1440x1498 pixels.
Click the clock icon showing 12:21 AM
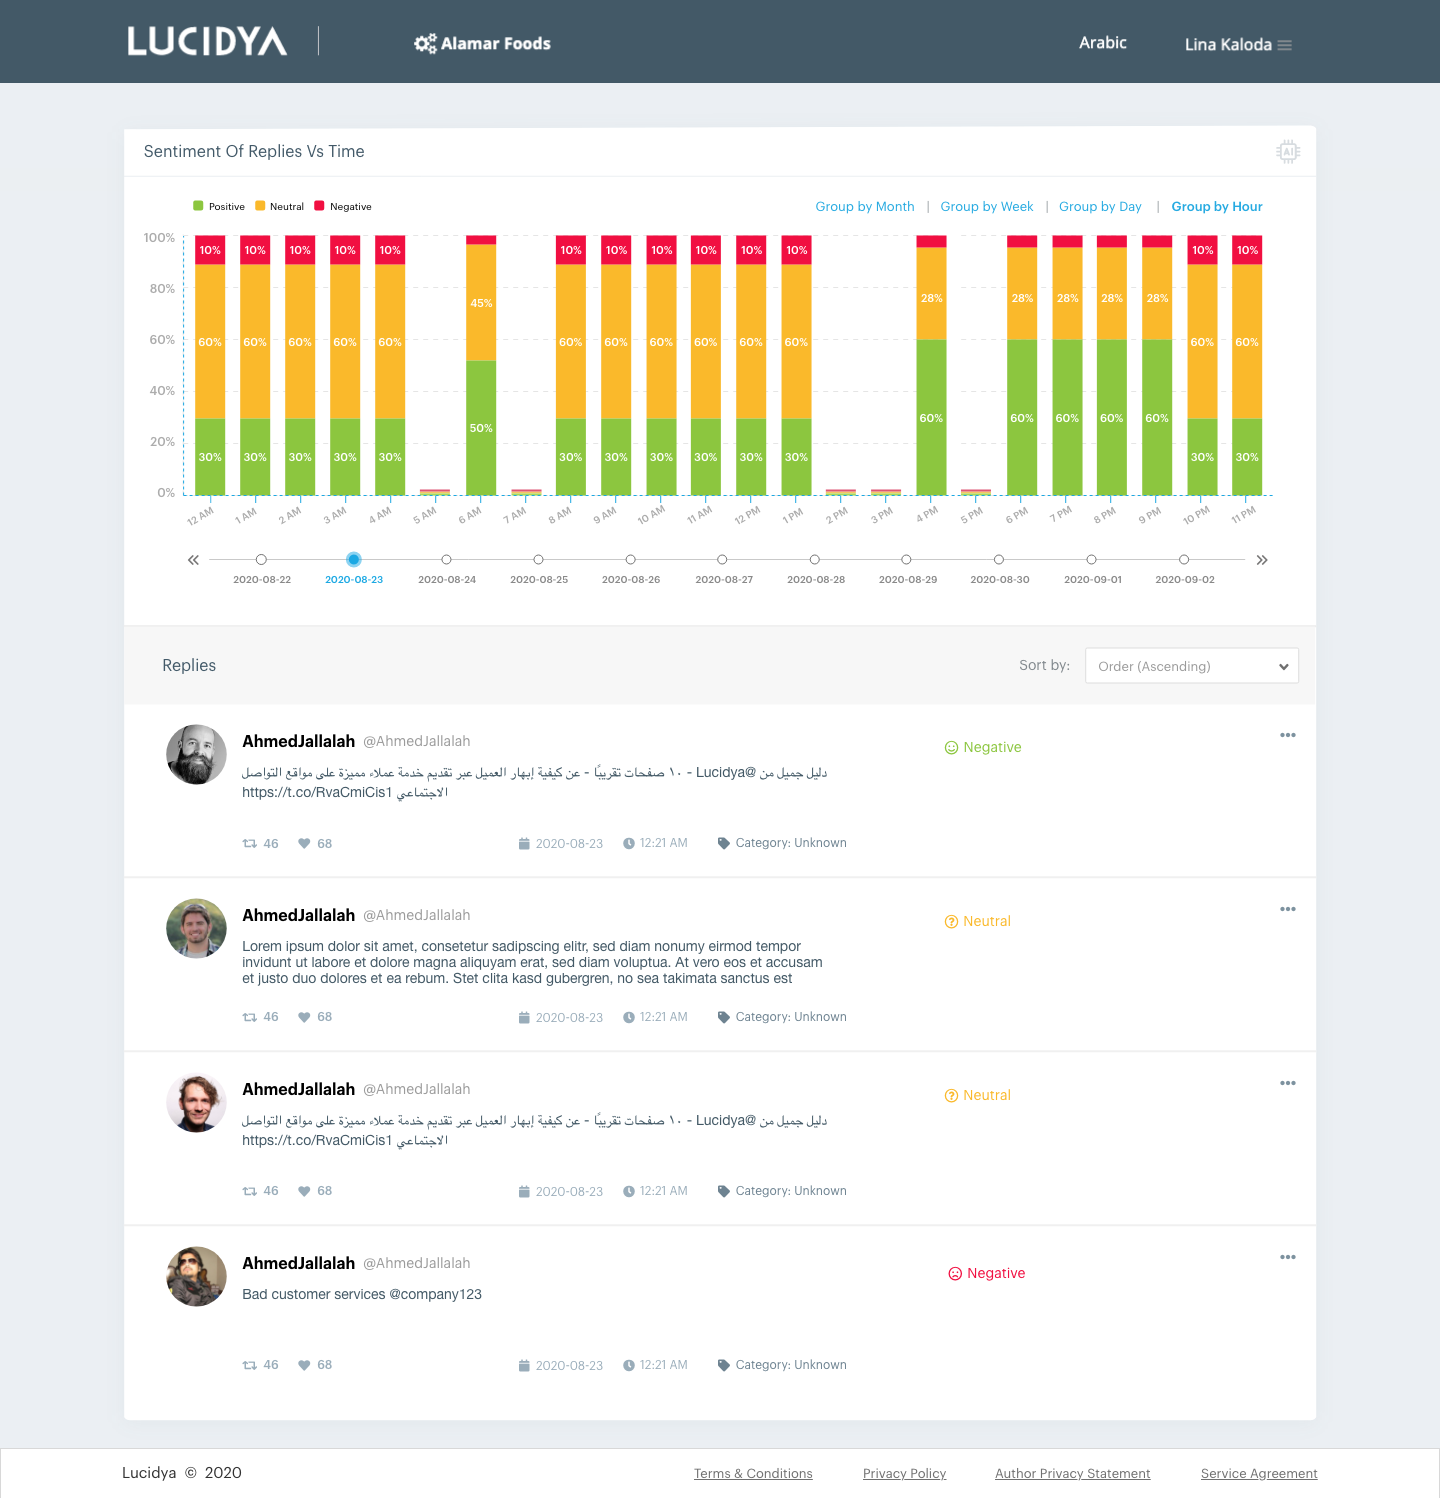(x=628, y=843)
